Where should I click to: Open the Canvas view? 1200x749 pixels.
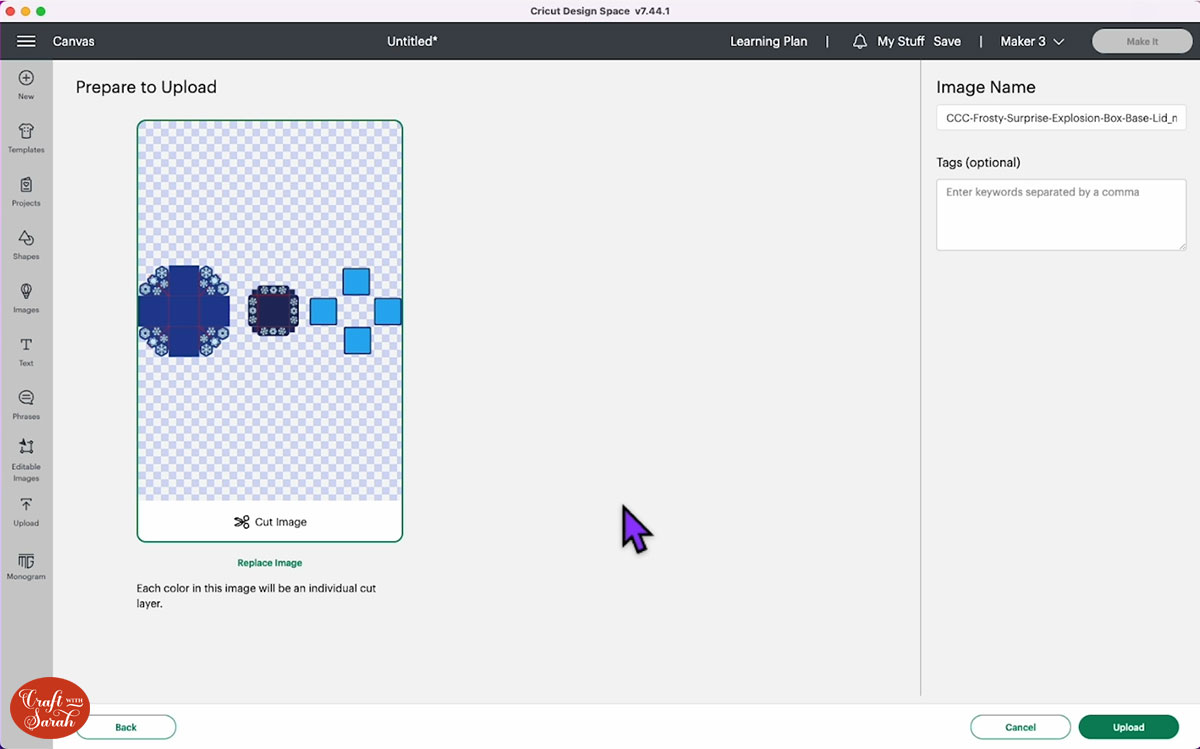pos(74,41)
